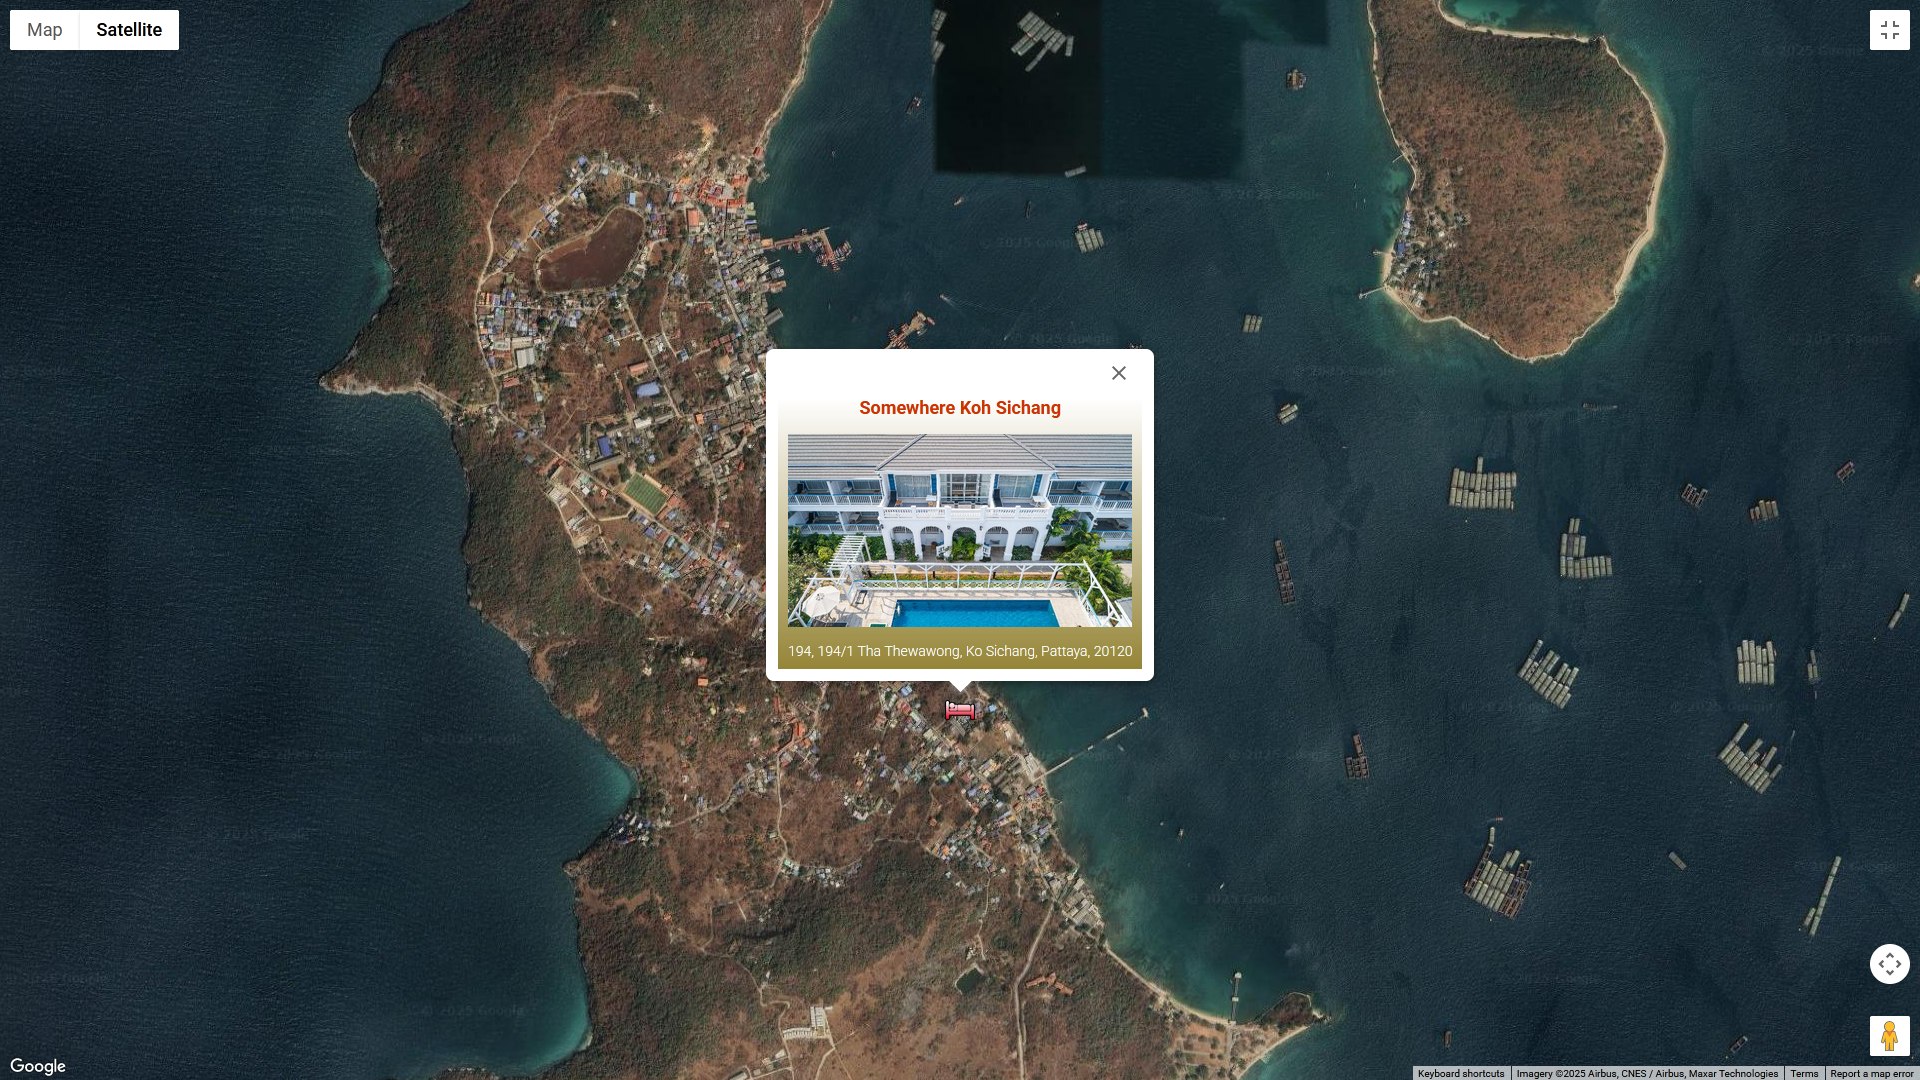Open Keyboard shortcuts
Screen dimensions: 1920x1080
coord(1460,1073)
